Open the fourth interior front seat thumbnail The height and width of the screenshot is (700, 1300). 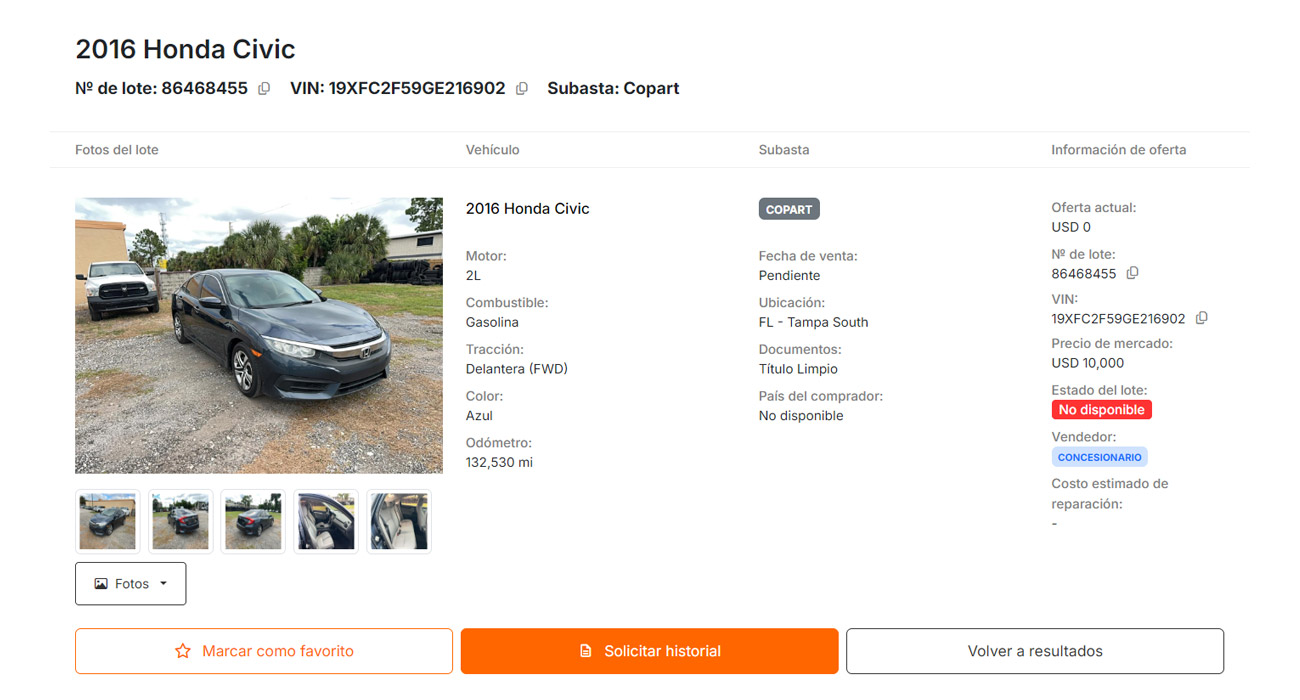pyautogui.click(x=326, y=521)
